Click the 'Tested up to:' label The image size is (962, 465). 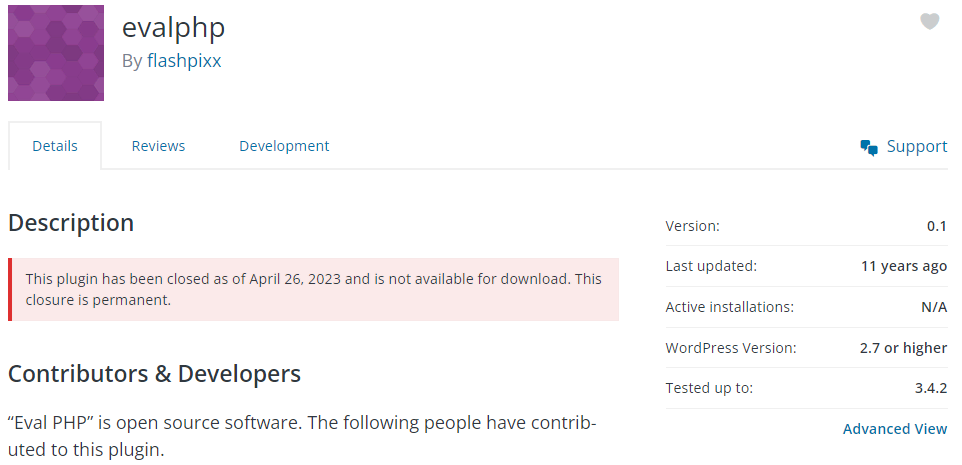tap(709, 388)
